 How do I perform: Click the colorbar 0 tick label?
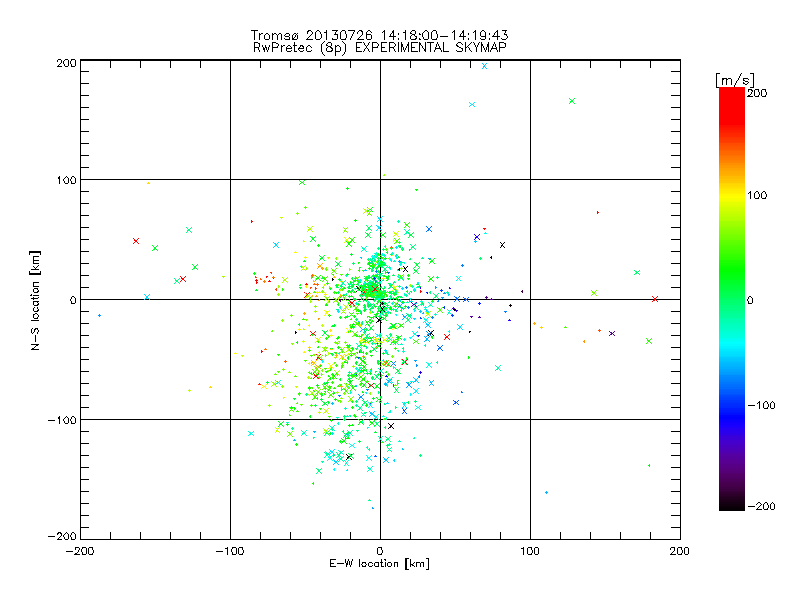(x=750, y=300)
